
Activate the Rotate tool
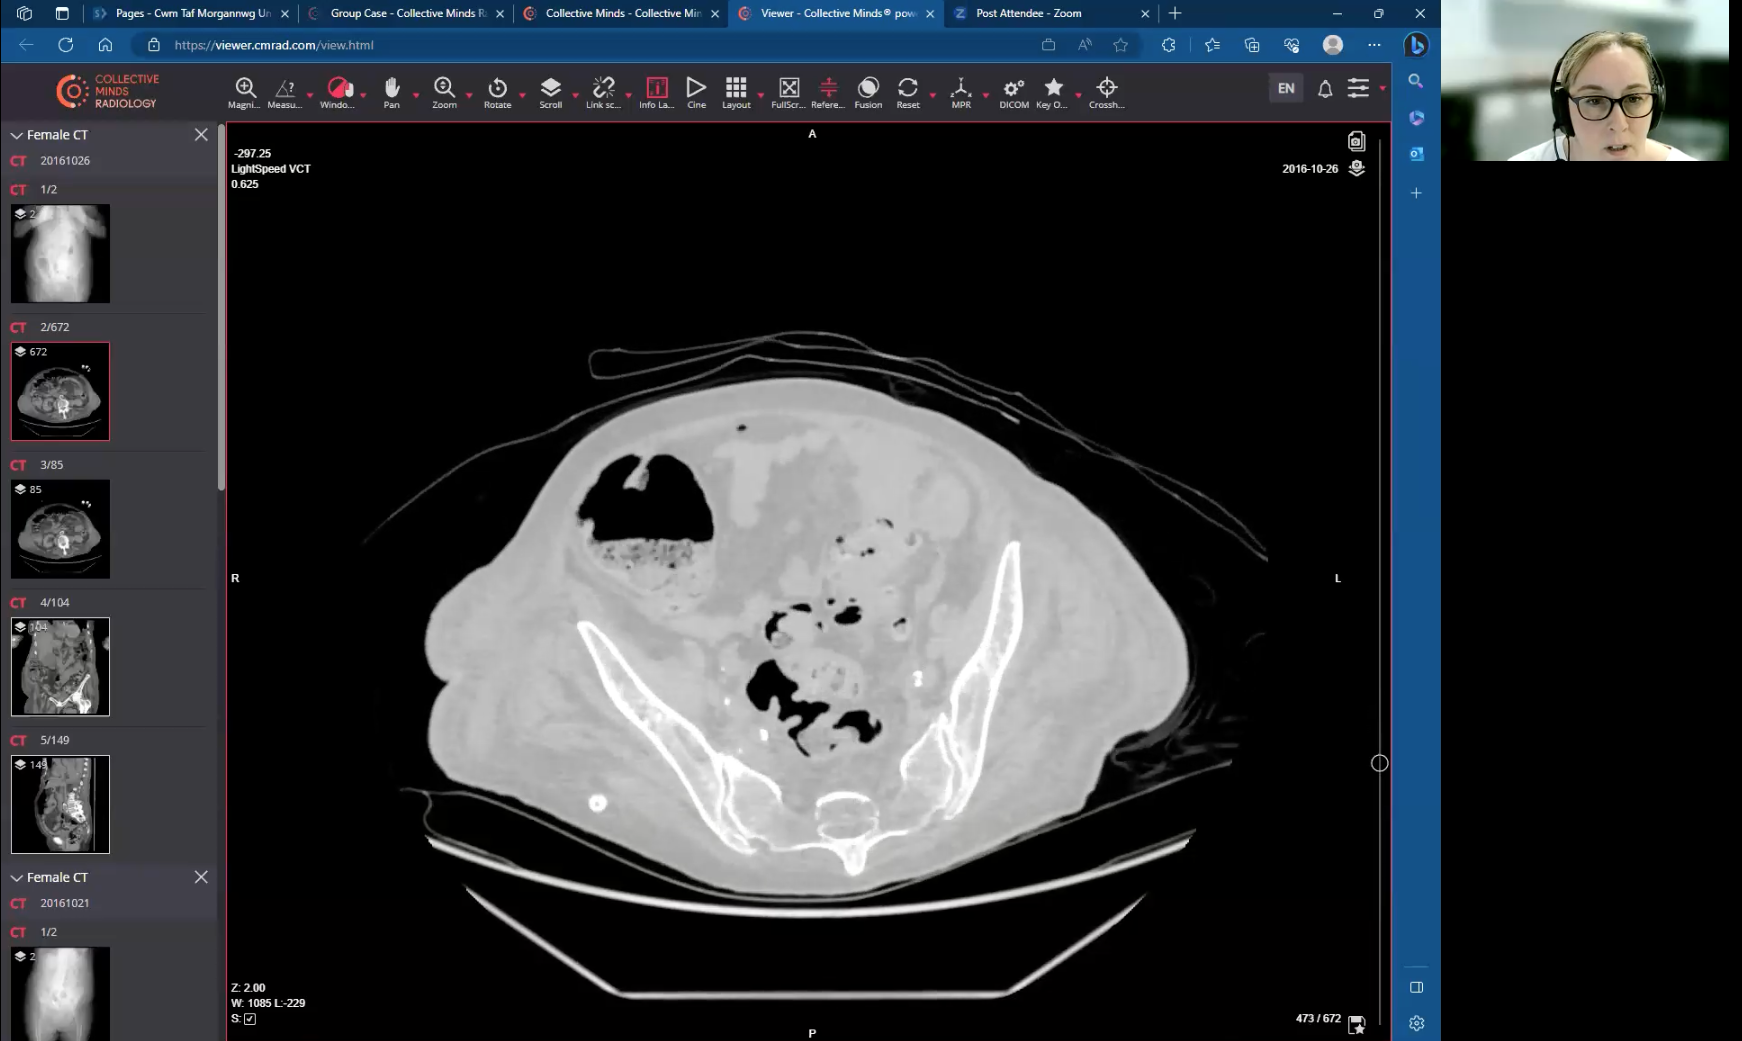coord(498,92)
